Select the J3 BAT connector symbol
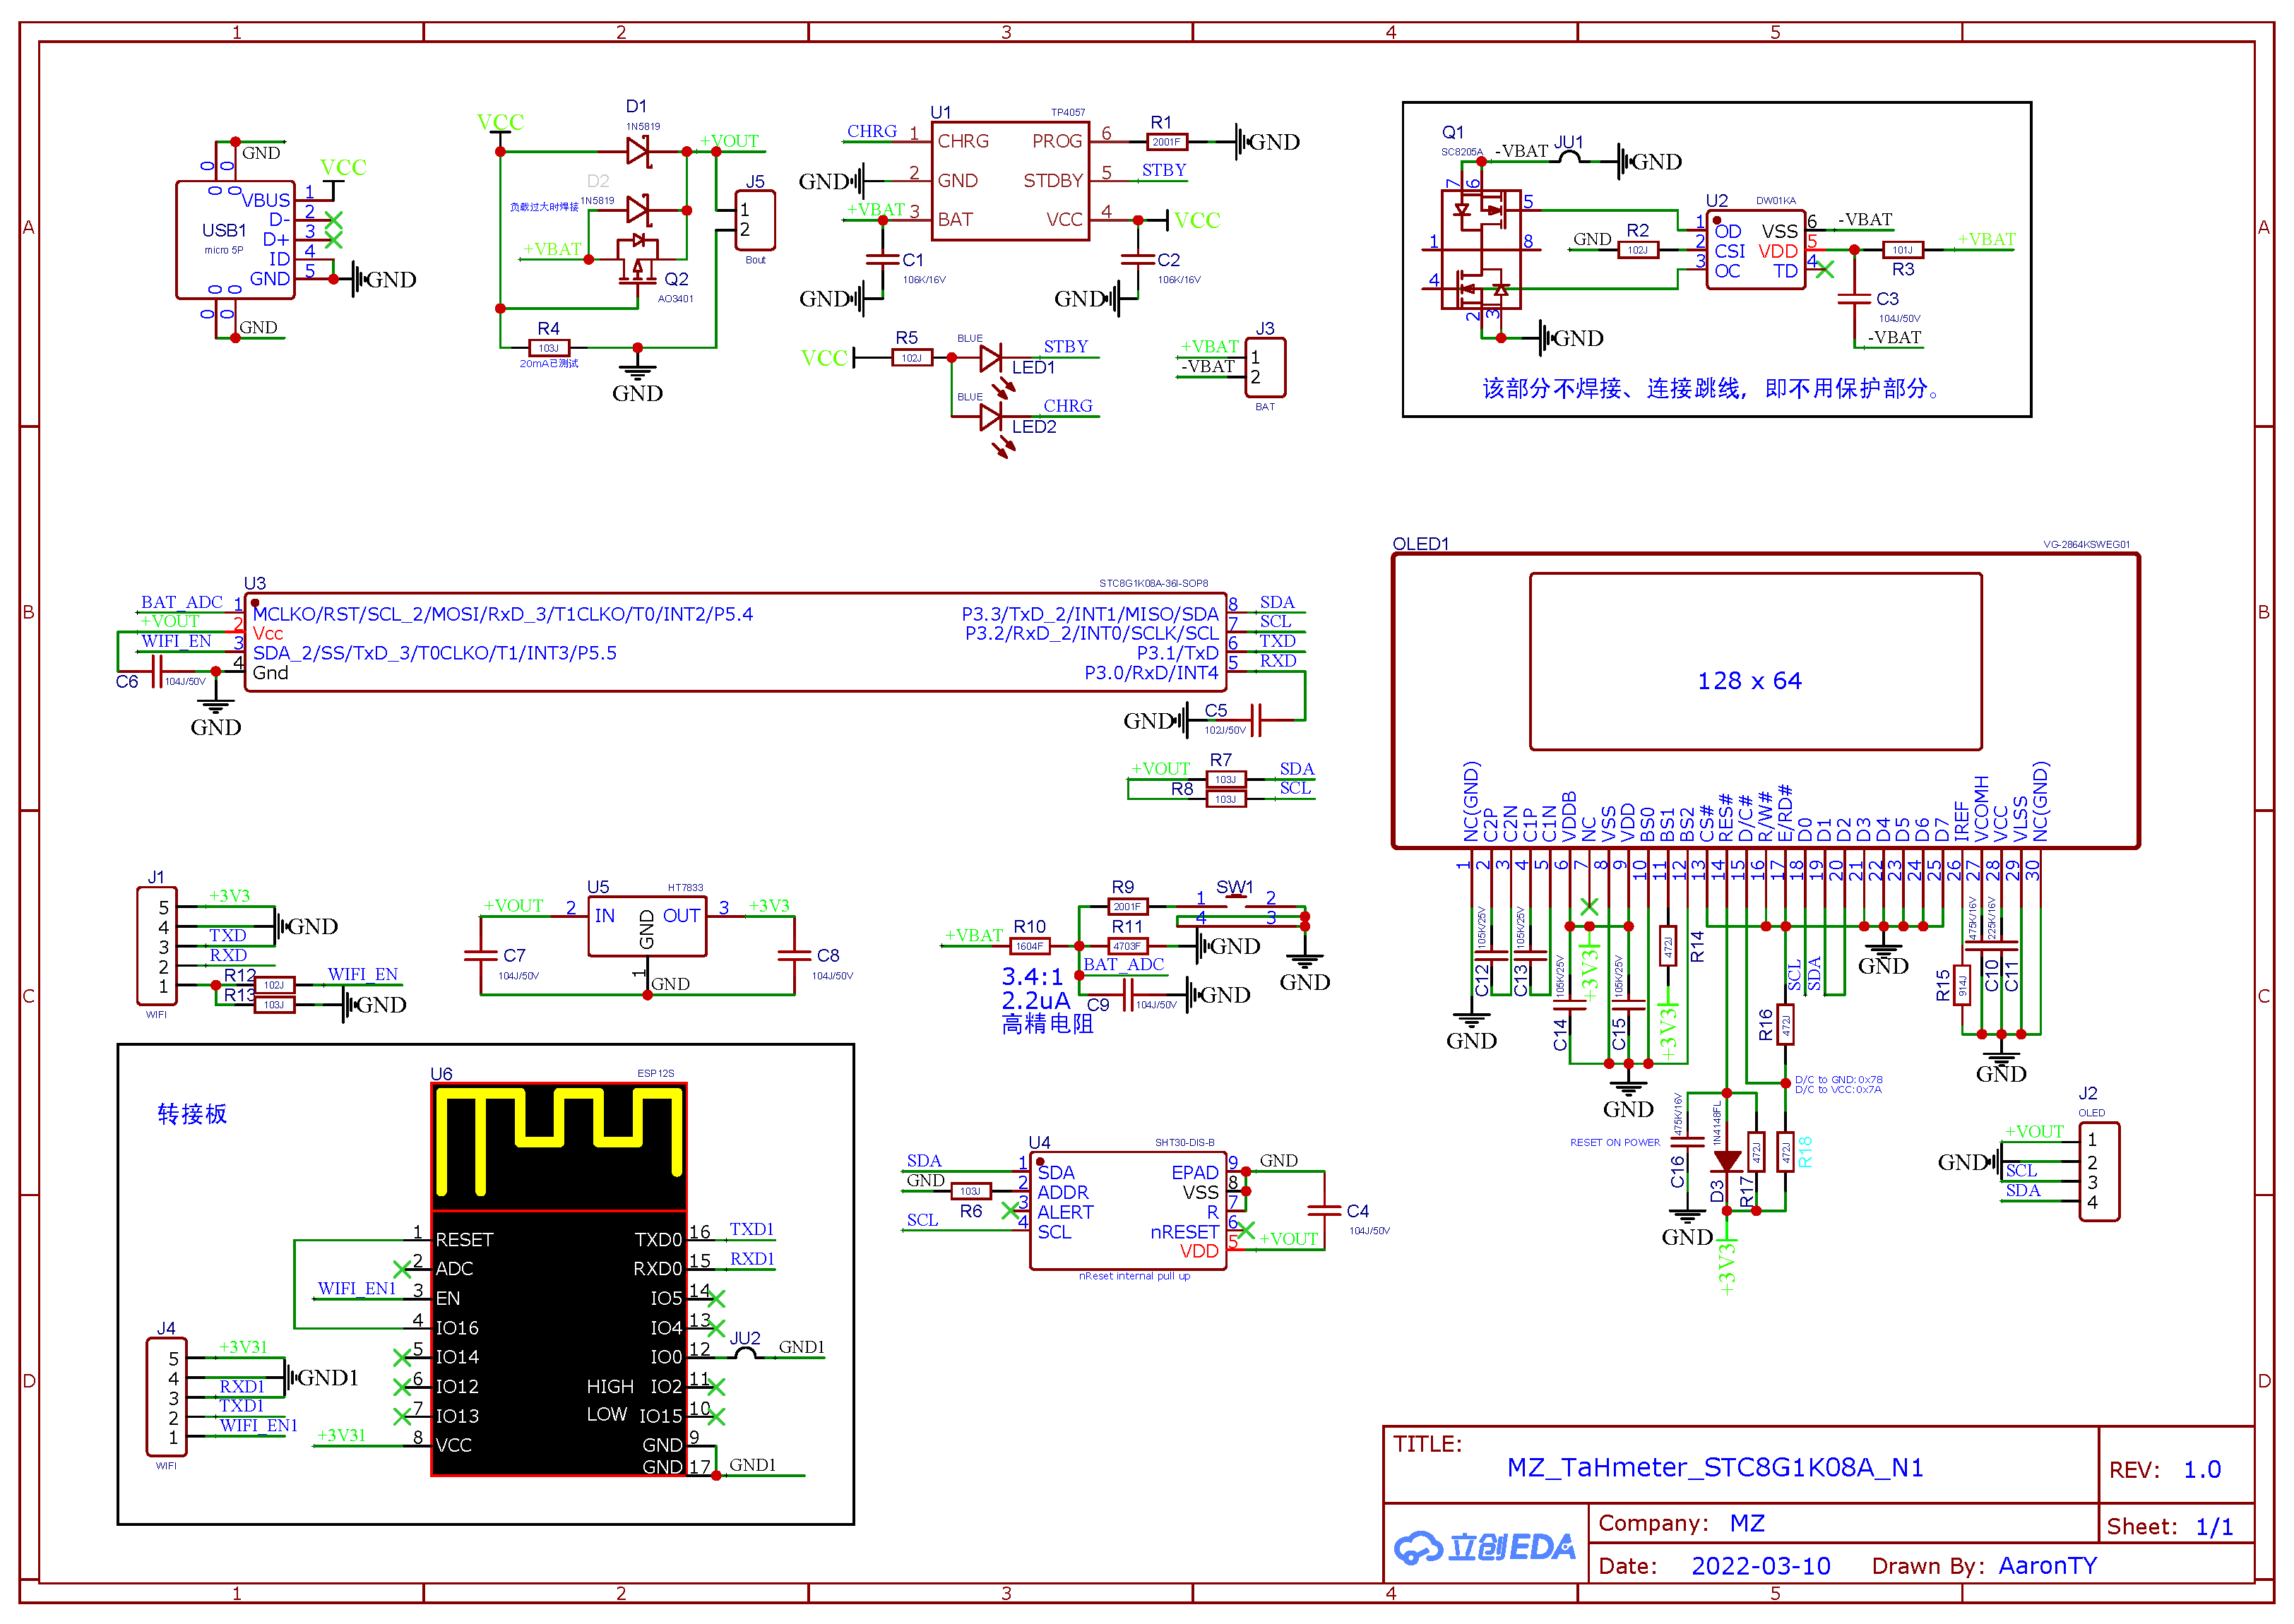 coord(1265,368)
